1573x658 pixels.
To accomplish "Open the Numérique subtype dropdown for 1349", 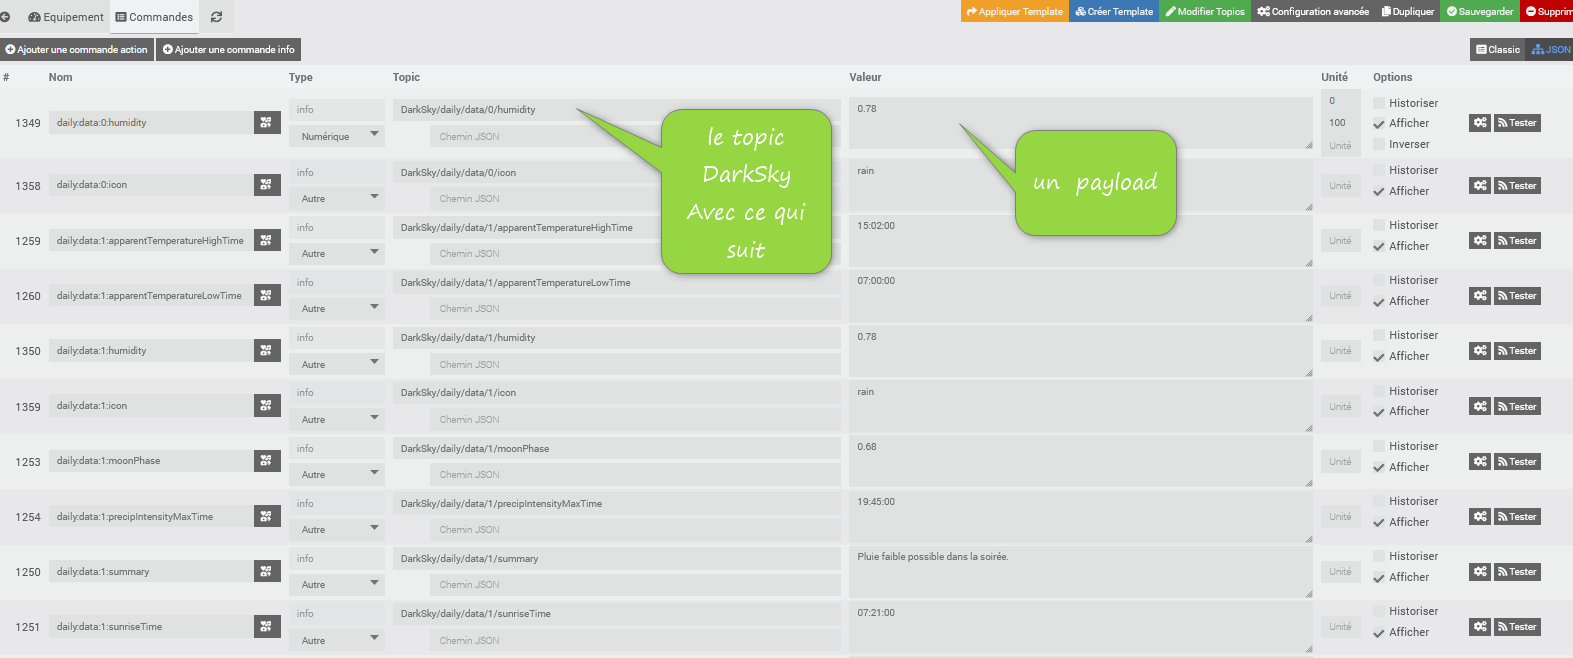I will coord(337,136).
